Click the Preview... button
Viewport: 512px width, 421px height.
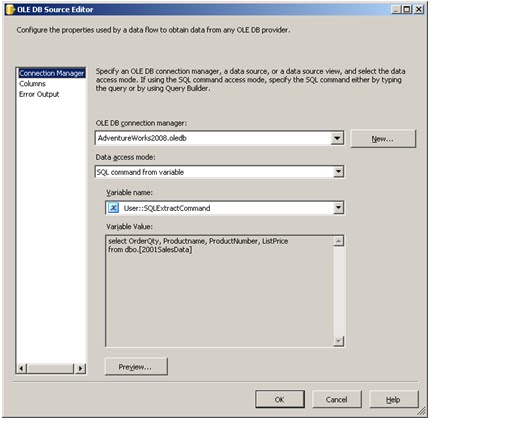(136, 367)
